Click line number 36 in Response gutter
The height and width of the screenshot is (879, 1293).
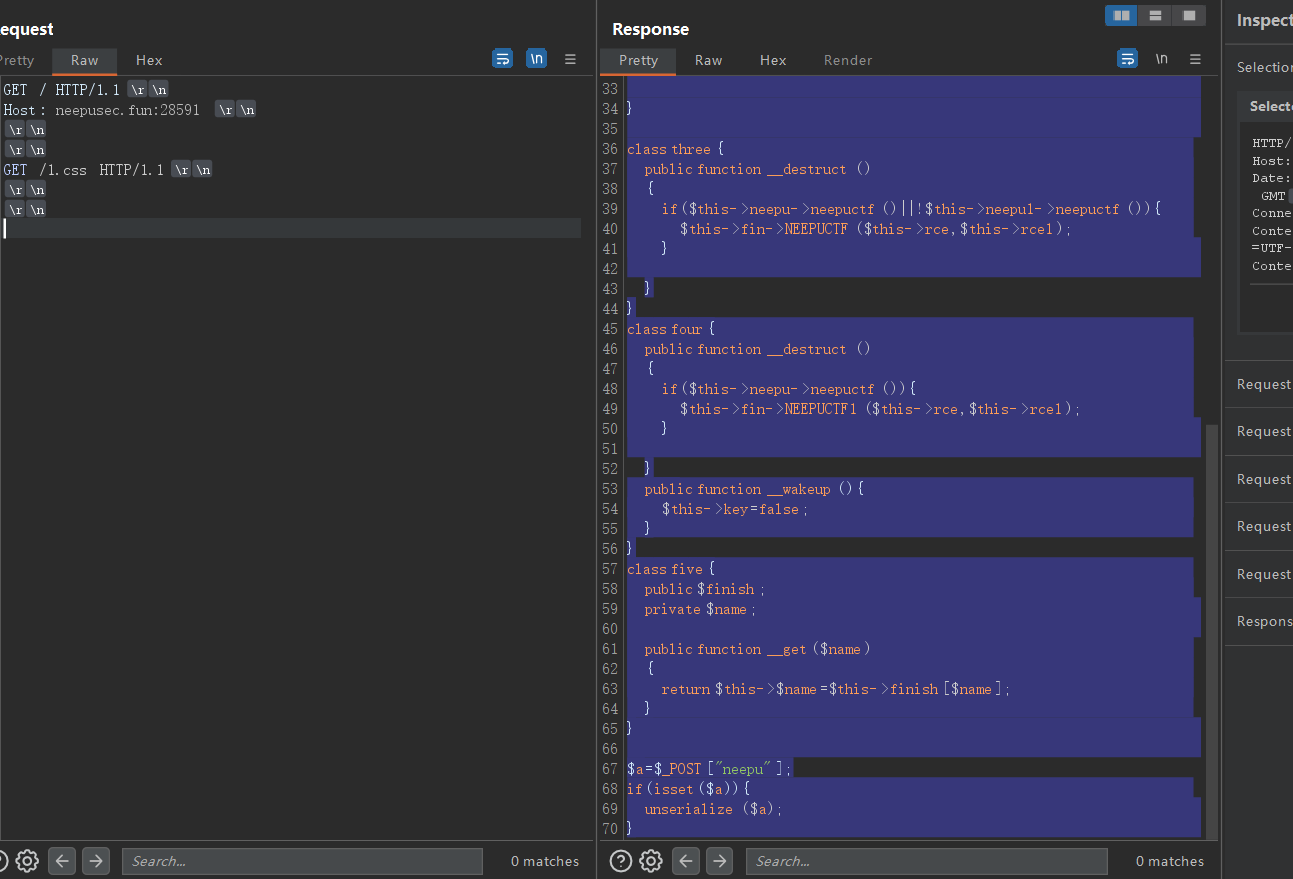(x=610, y=149)
